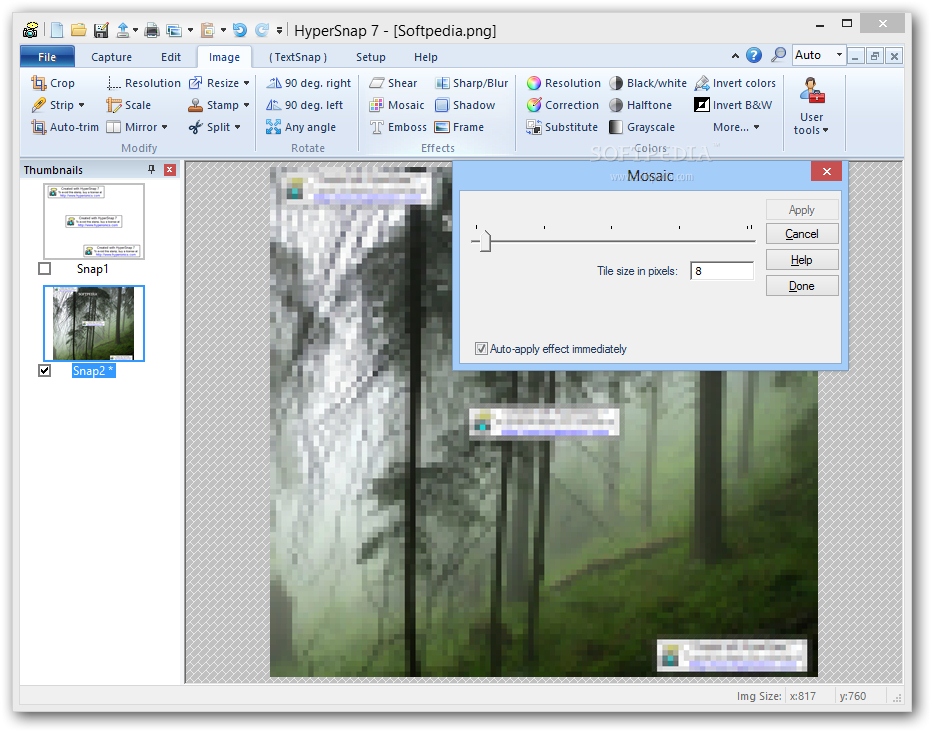Apply Halftone color effect
This screenshot has height=732, width=932.
[641, 105]
